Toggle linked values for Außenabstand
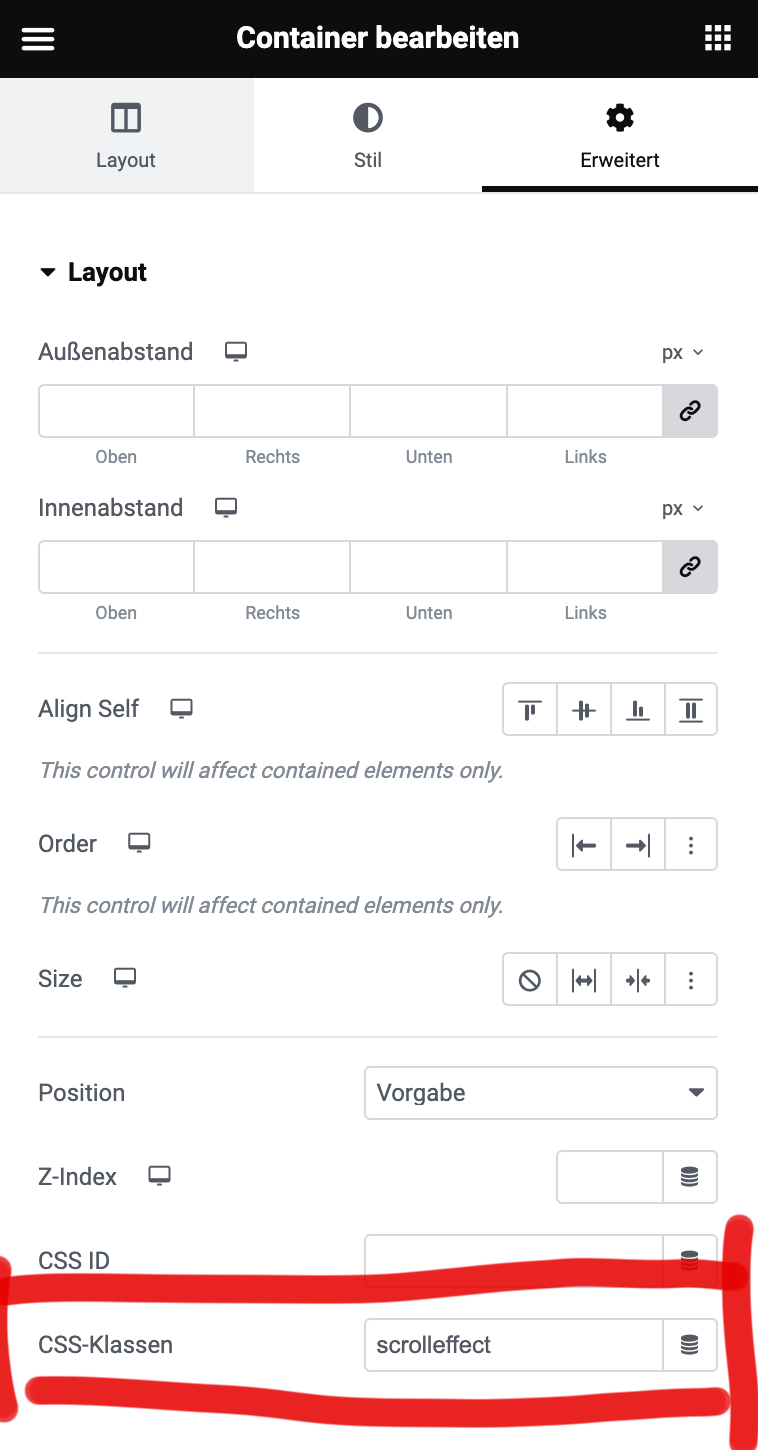This screenshot has width=758, height=1450. (690, 411)
